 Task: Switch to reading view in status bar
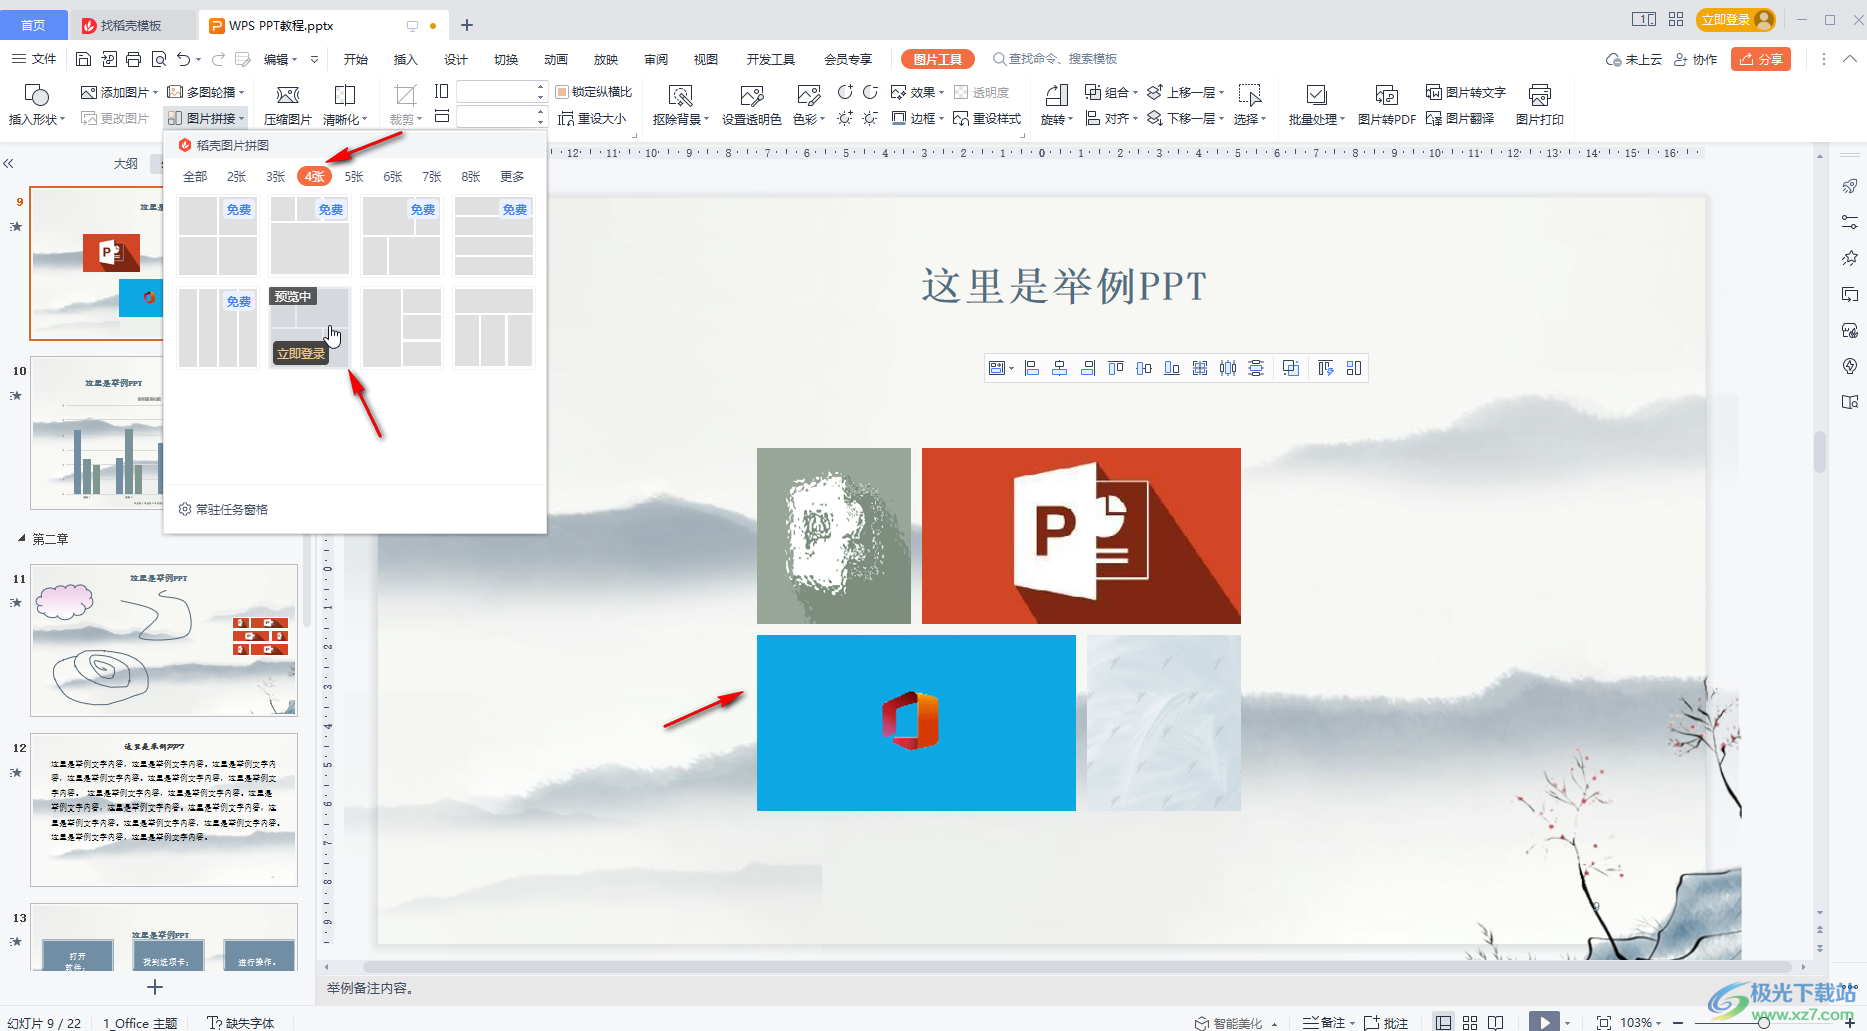click(x=1496, y=1022)
